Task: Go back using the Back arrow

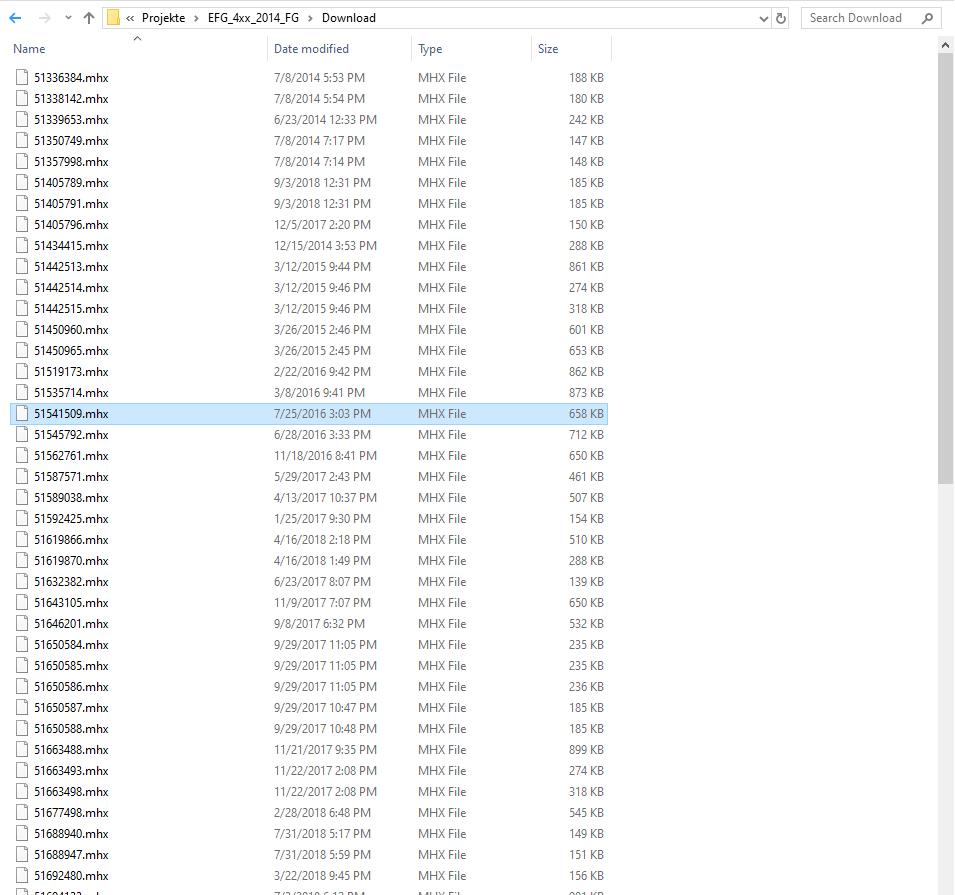Action: tap(15, 18)
